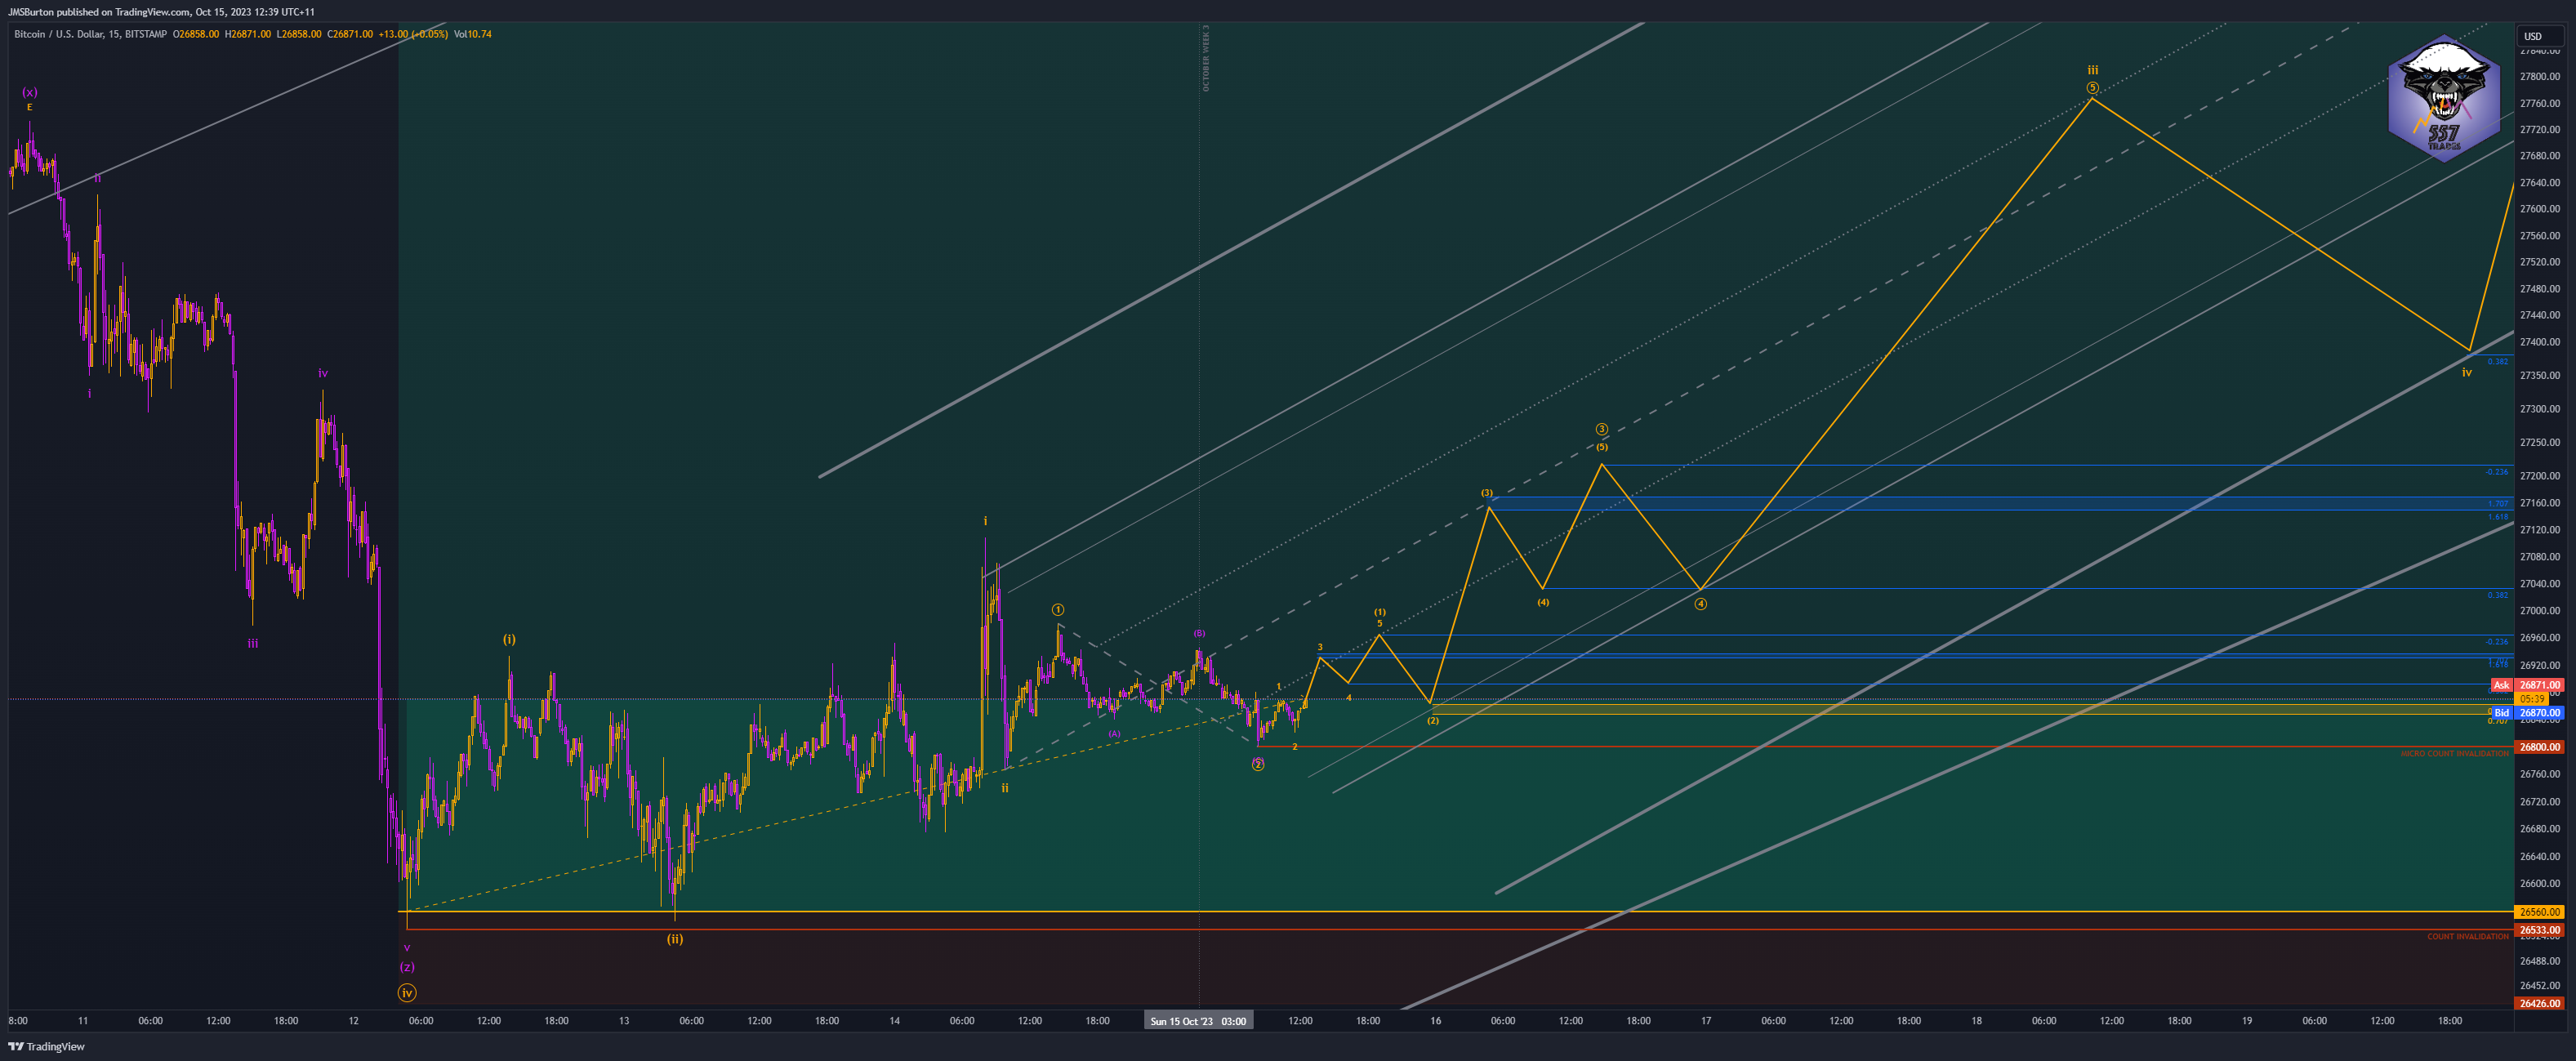Click the red Ask 26871.00 price tag
Screen dimensions: 2576x1061
tap(2527, 685)
